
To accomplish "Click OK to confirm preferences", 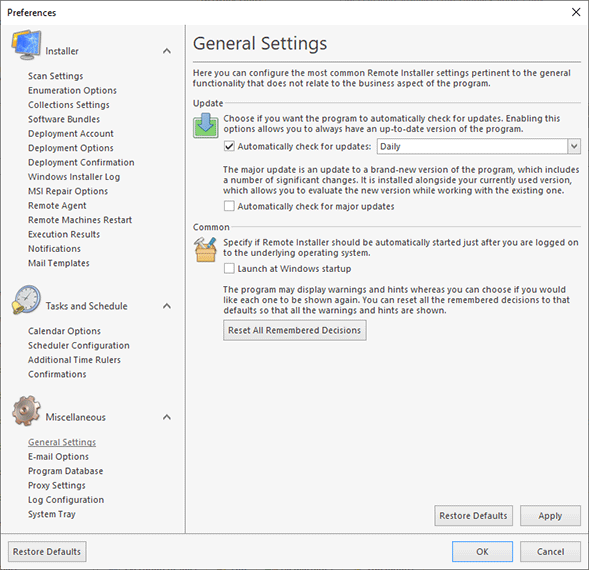I will click(482, 552).
